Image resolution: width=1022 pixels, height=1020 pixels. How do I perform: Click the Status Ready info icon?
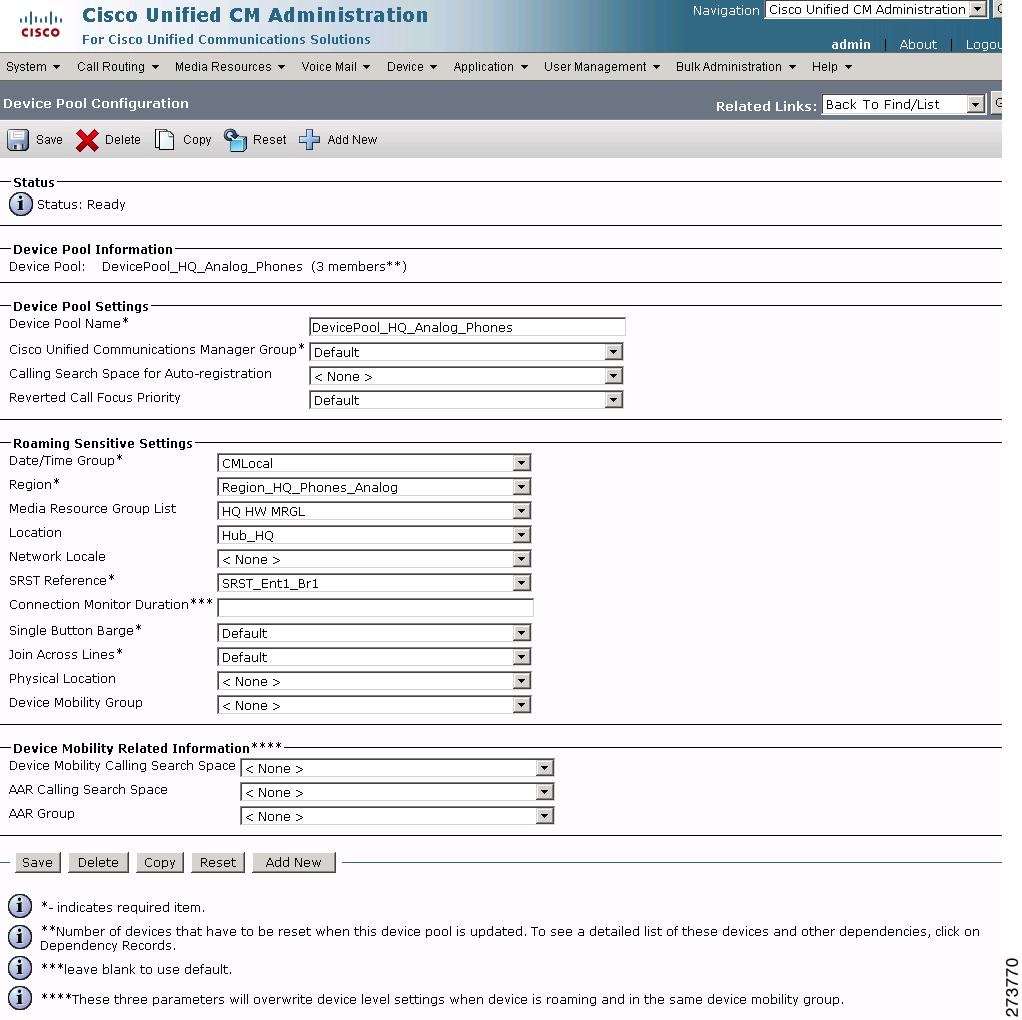click(20, 204)
